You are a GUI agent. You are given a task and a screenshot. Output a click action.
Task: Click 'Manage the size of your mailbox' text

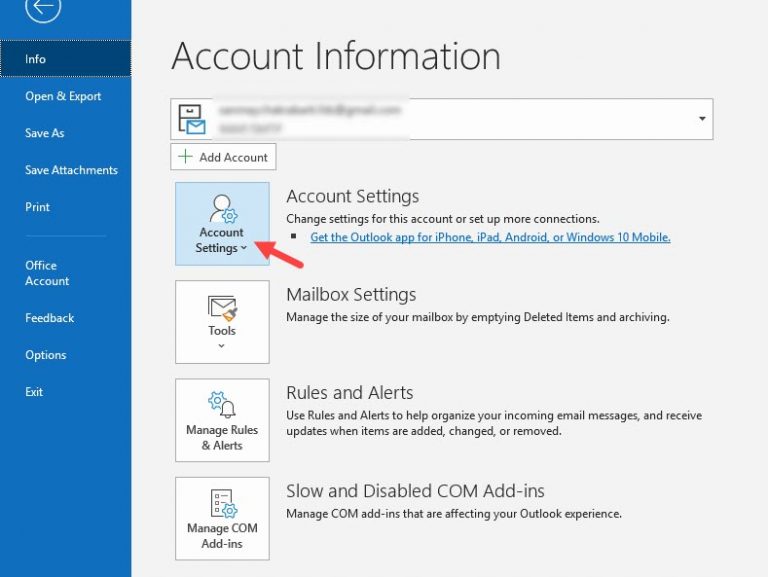point(478,317)
